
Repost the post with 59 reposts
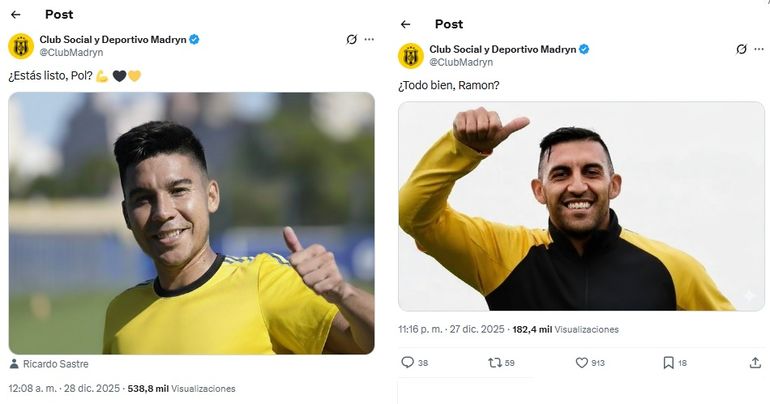[x=494, y=363]
